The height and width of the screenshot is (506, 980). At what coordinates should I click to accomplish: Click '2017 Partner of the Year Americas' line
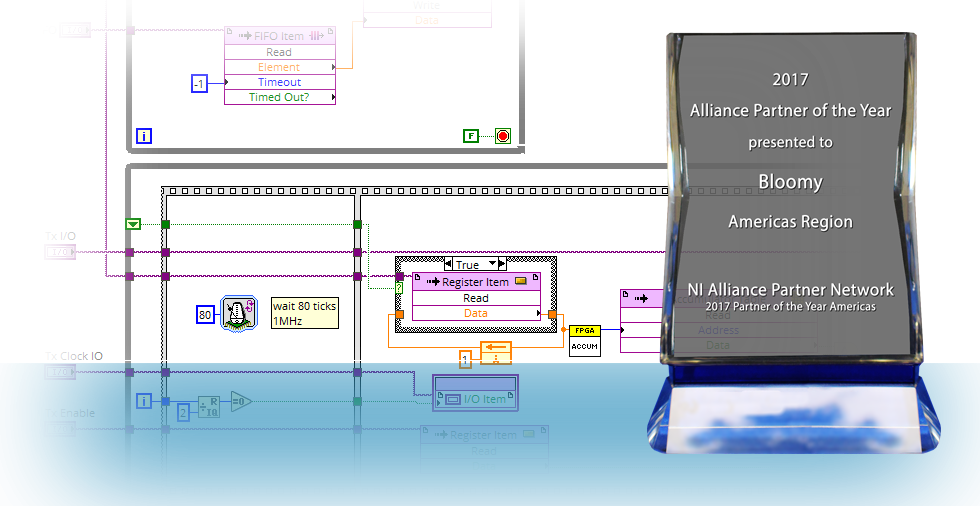(x=791, y=306)
